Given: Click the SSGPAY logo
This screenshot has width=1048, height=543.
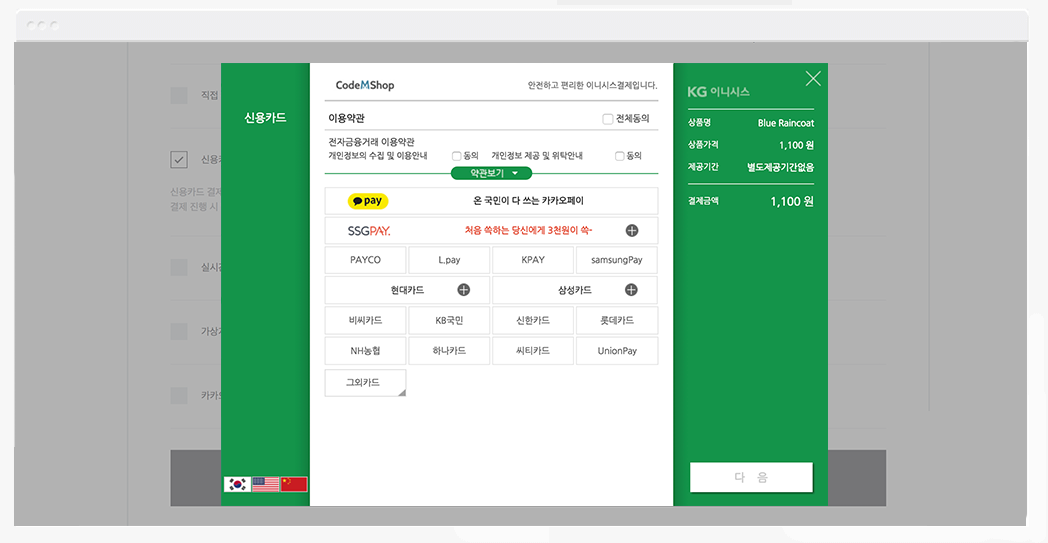Looking at the screenshot, I should pyautogui.click(x=369, y=231).
